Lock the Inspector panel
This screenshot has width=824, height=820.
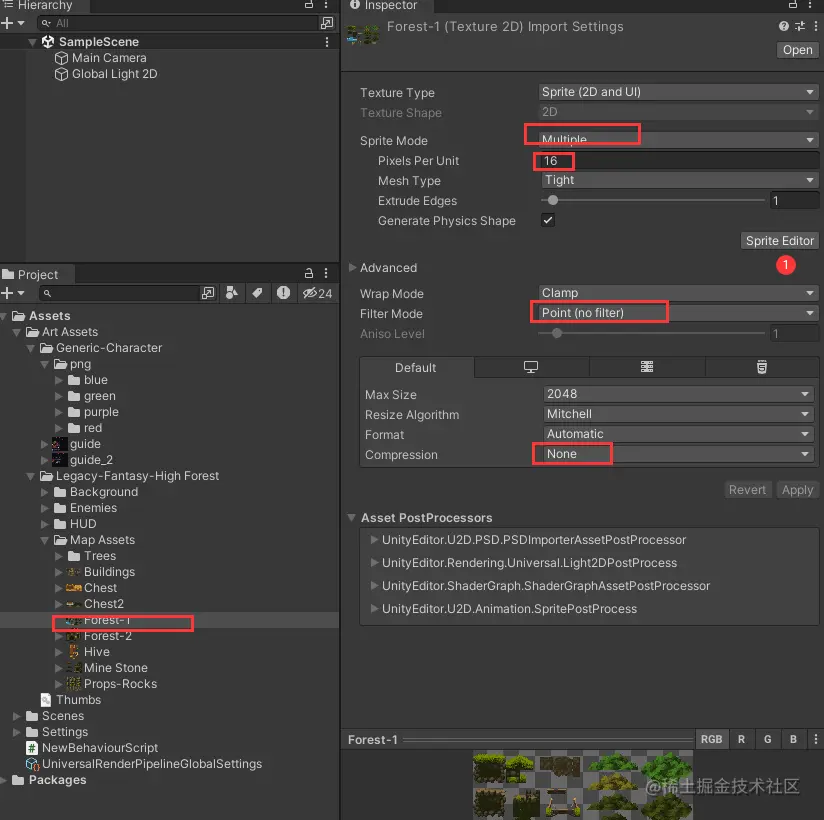coord(793,5)
